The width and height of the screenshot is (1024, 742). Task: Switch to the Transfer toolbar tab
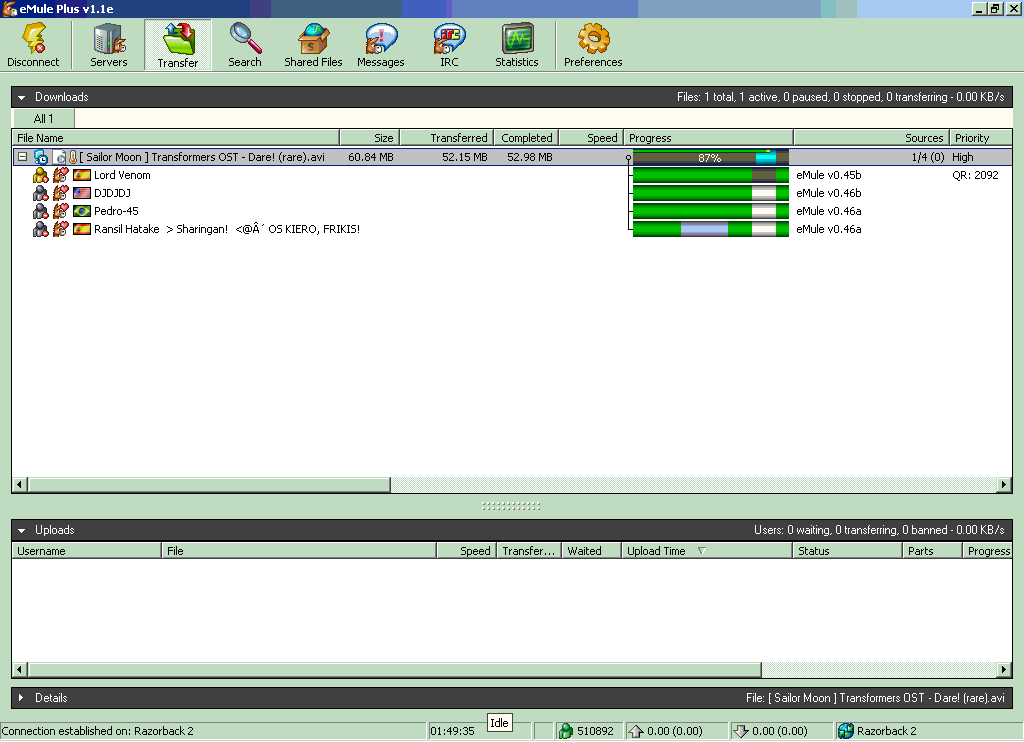(x=178, y=45)
